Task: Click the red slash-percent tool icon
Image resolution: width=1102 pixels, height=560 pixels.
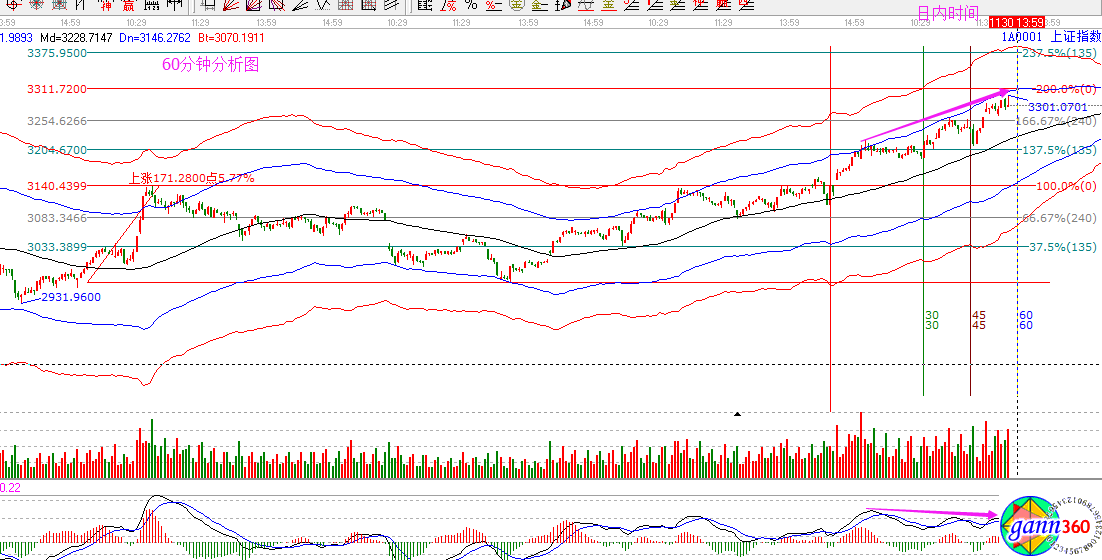Action: coord(448,6)
